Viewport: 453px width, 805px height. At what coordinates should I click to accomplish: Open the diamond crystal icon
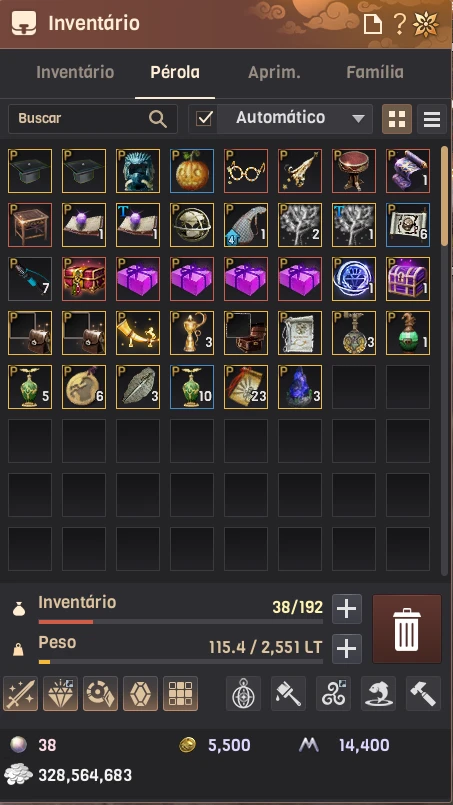point(61,694)
